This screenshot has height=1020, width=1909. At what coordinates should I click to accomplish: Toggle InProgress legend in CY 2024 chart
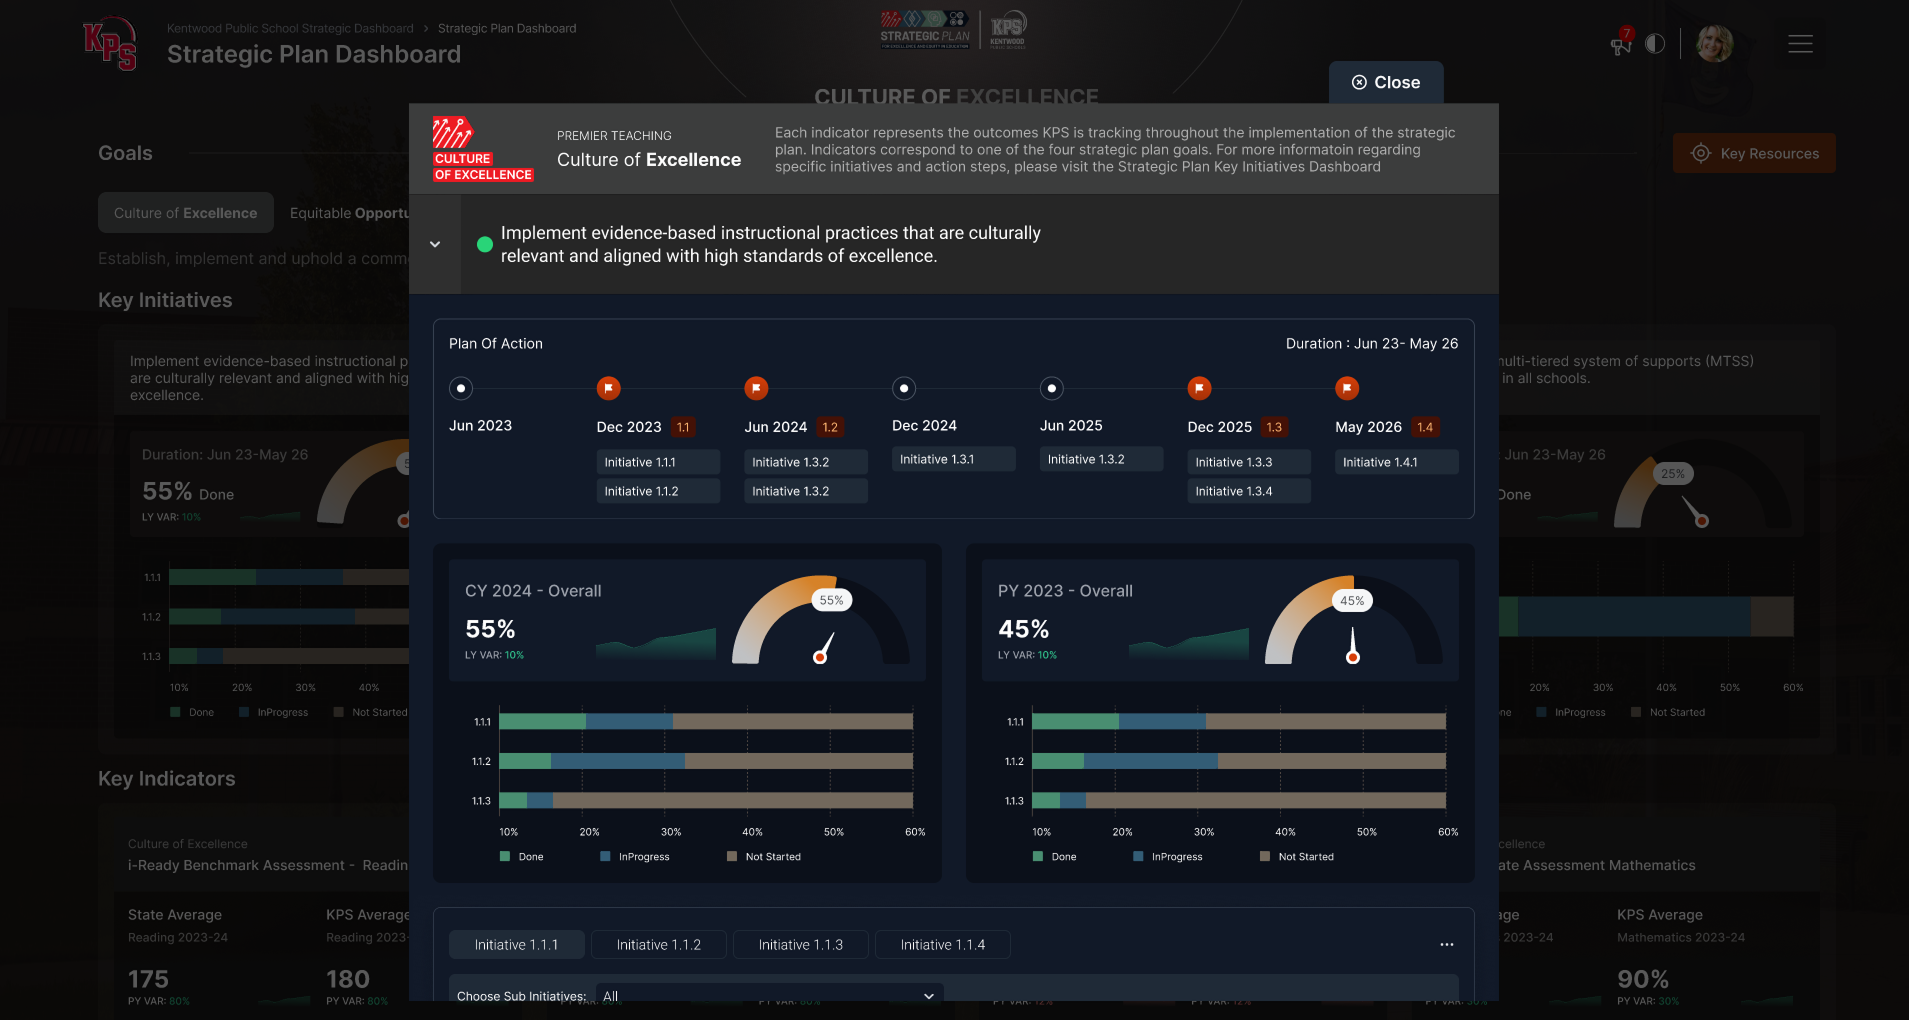[635, 856]
